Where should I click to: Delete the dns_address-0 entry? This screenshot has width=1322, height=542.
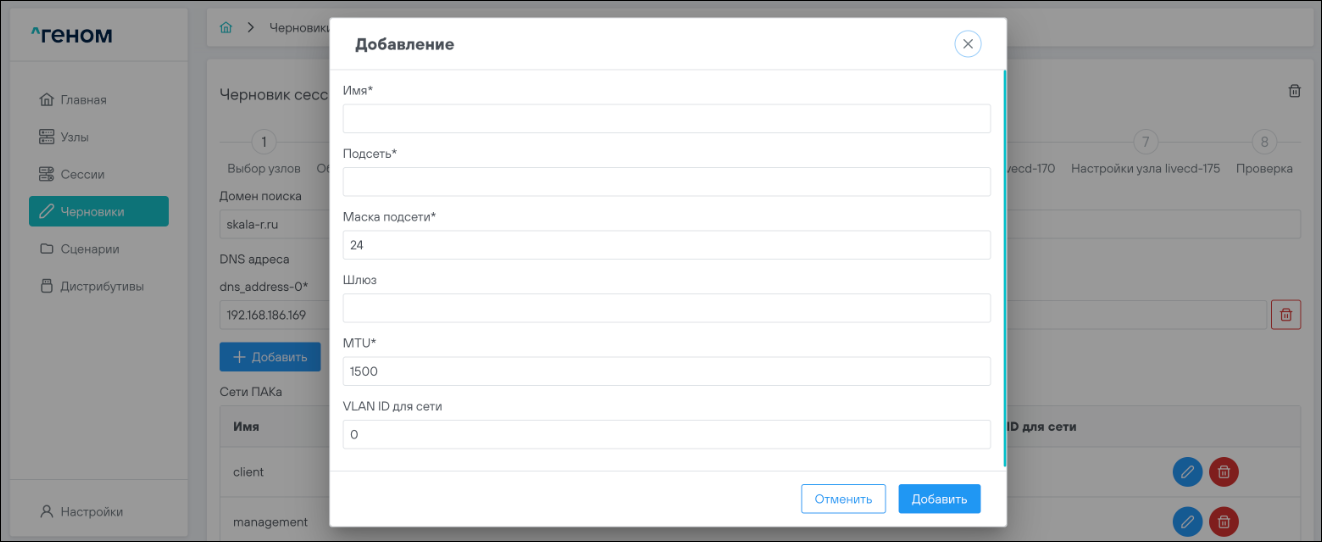coord(1286,314)
